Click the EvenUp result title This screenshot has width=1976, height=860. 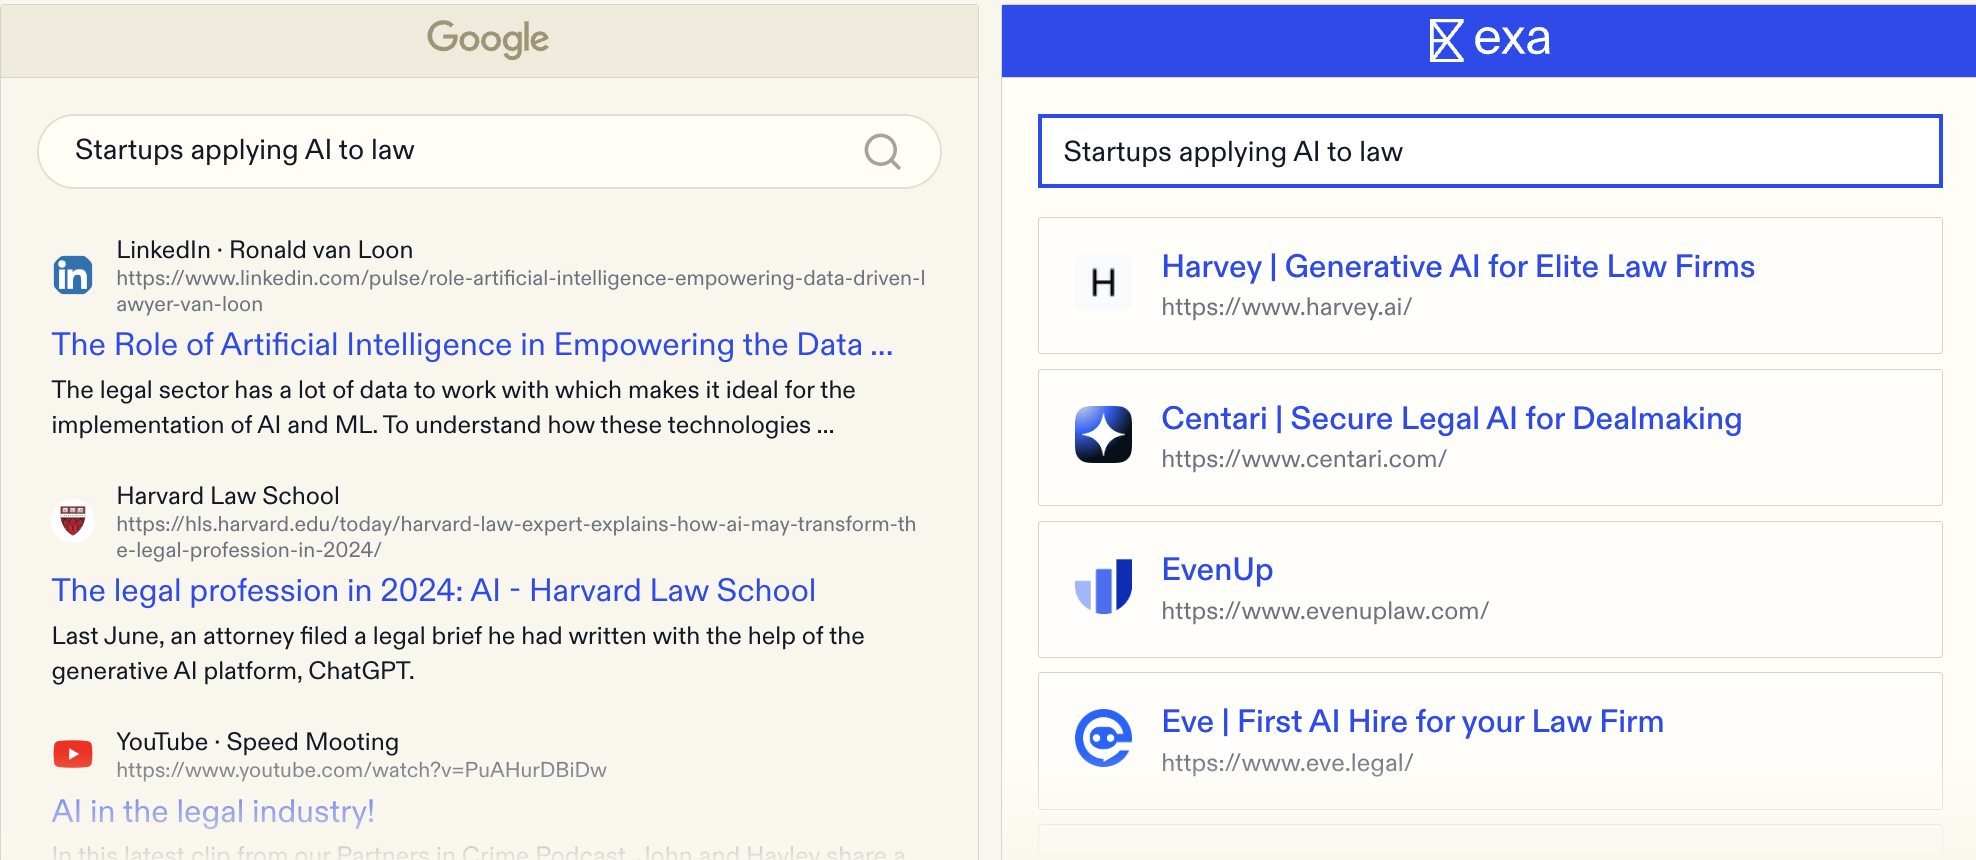tap(1217, 570)
